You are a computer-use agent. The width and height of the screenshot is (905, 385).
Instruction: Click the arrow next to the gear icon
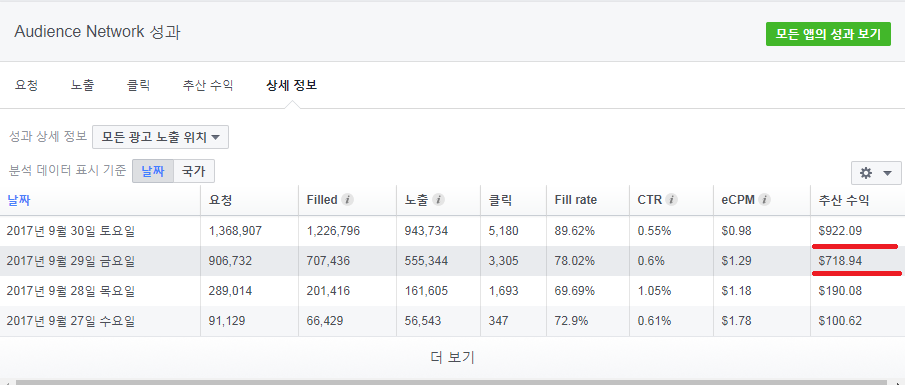click(888, 173)
